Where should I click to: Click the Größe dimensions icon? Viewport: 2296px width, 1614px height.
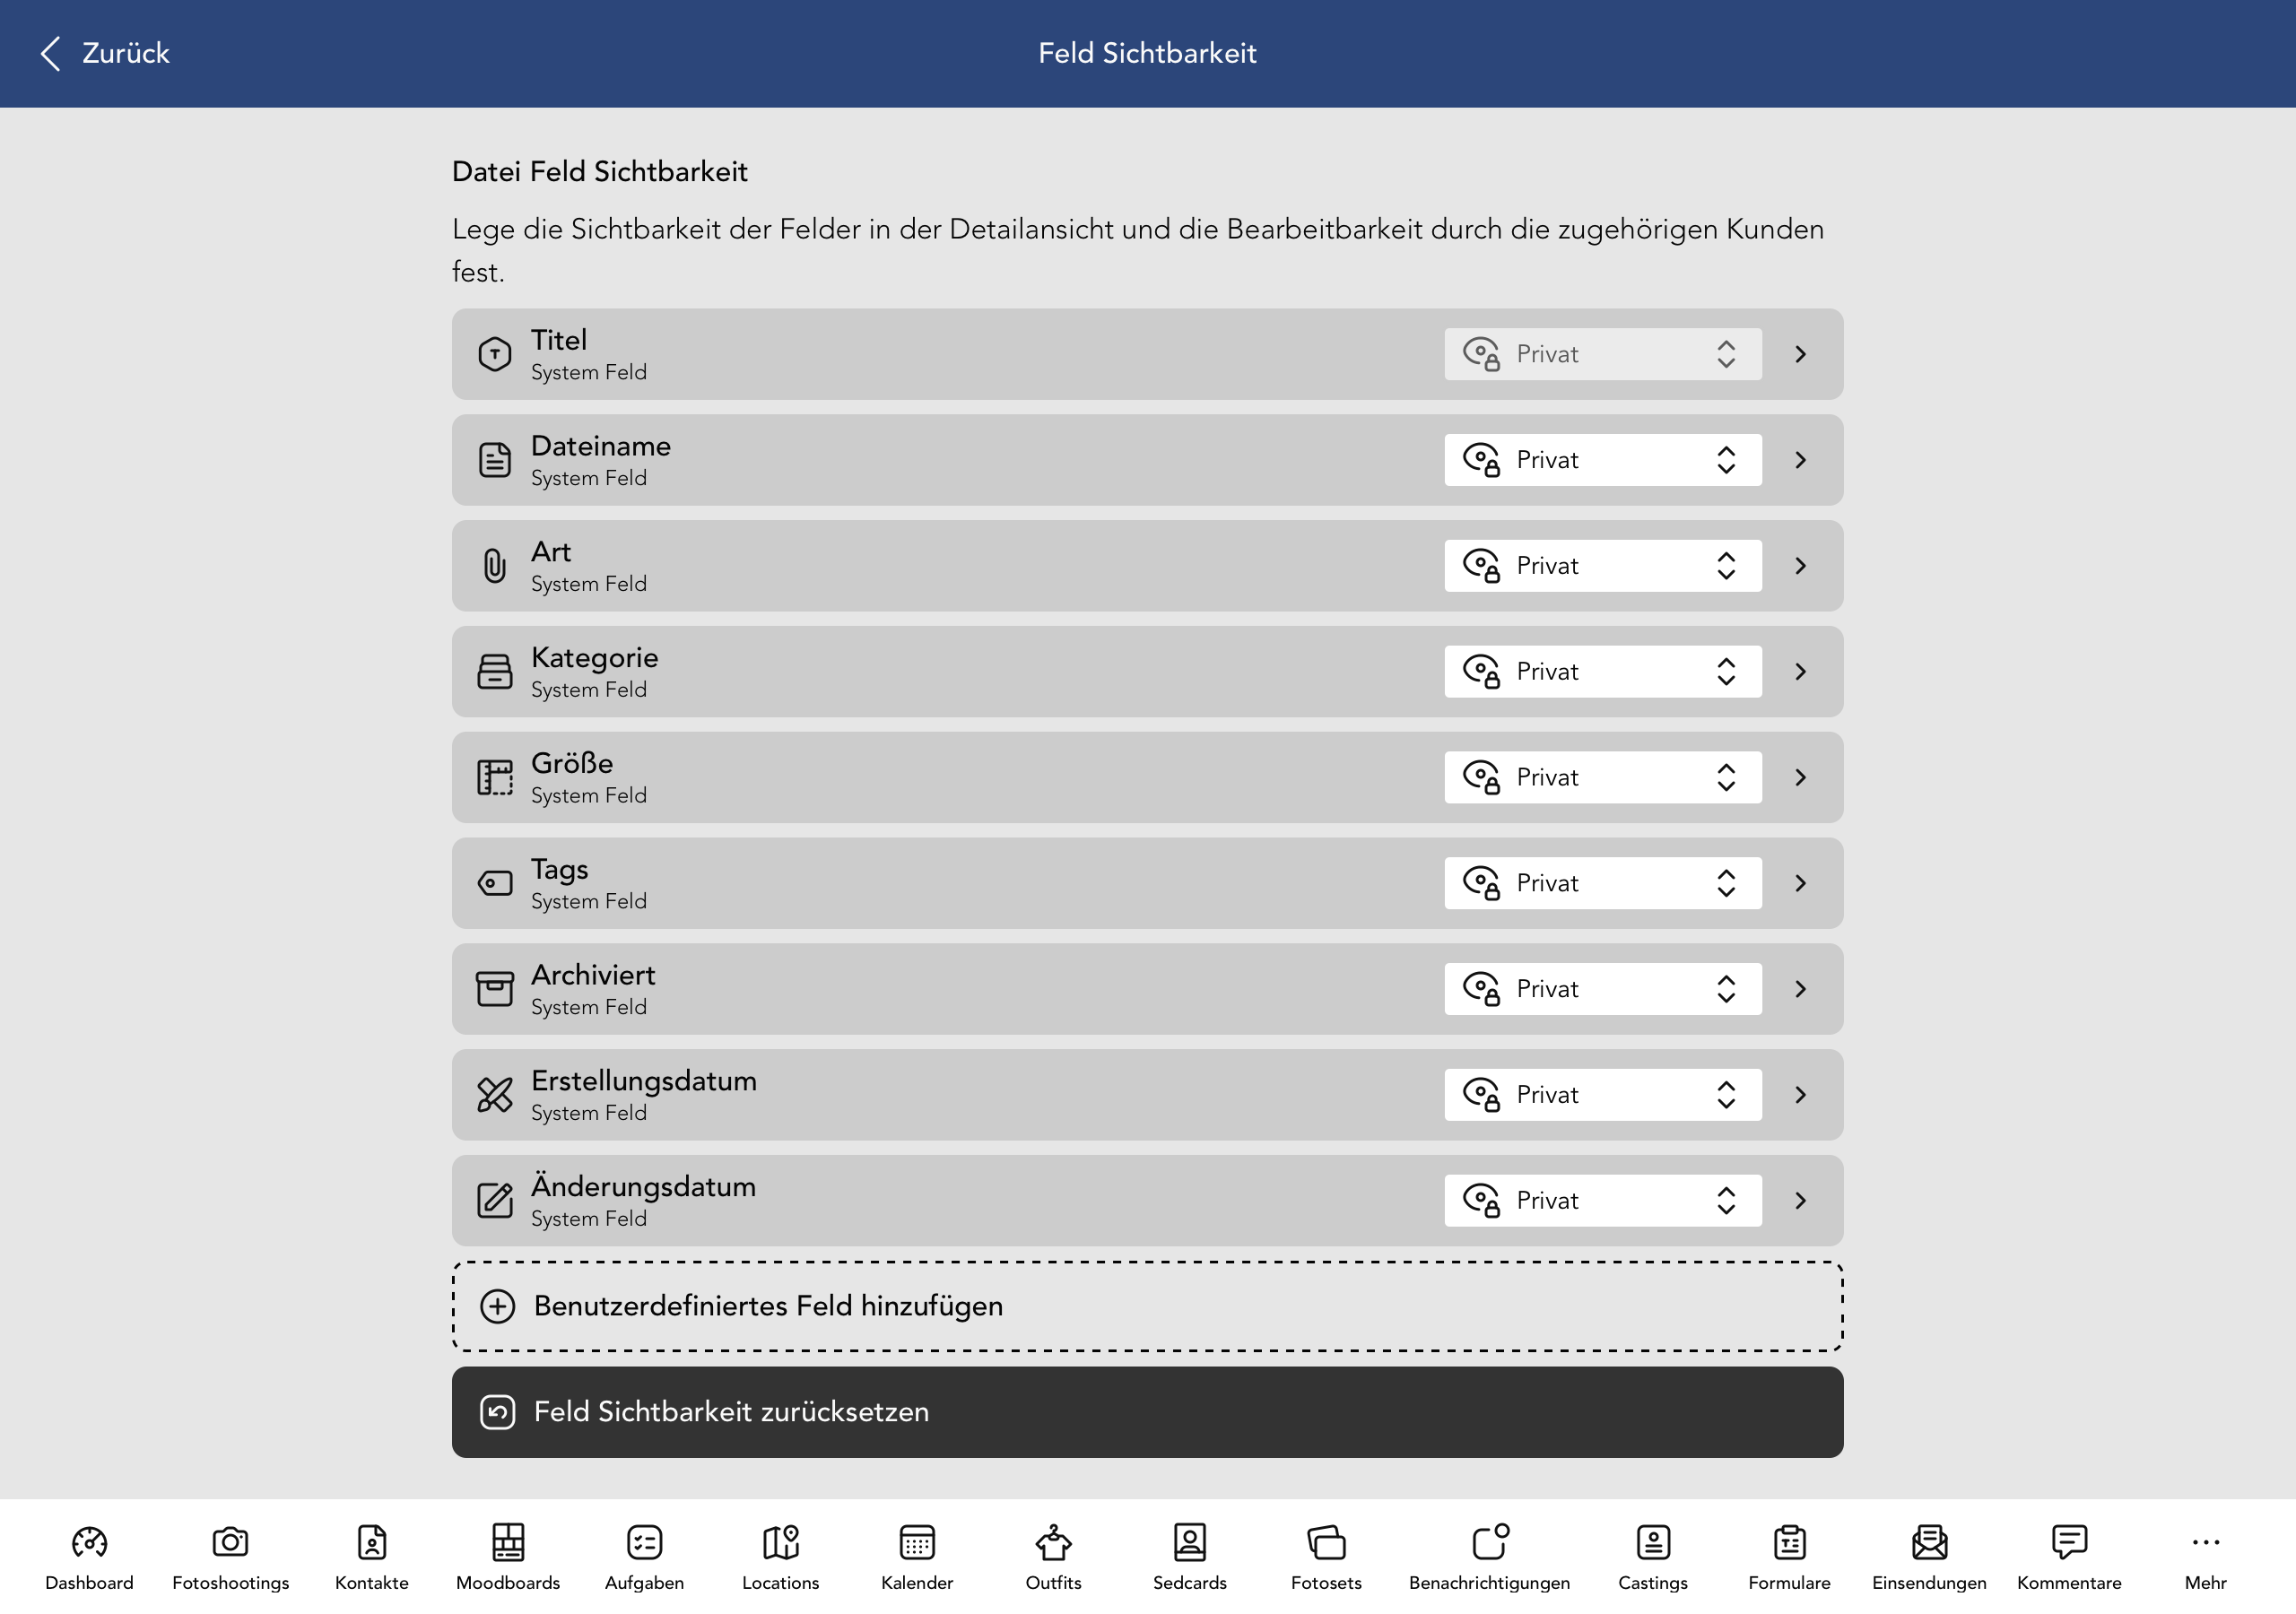pos(495,778)
